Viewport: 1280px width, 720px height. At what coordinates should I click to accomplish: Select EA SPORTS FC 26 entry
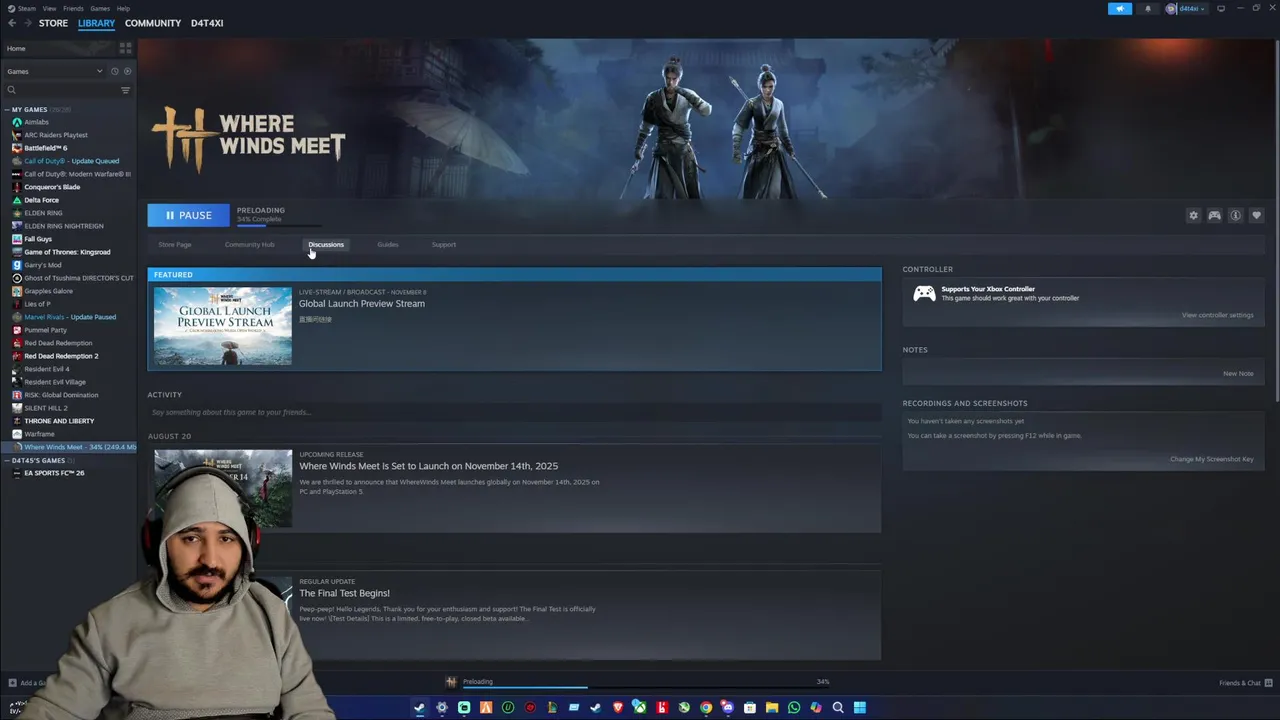point(54,473)
